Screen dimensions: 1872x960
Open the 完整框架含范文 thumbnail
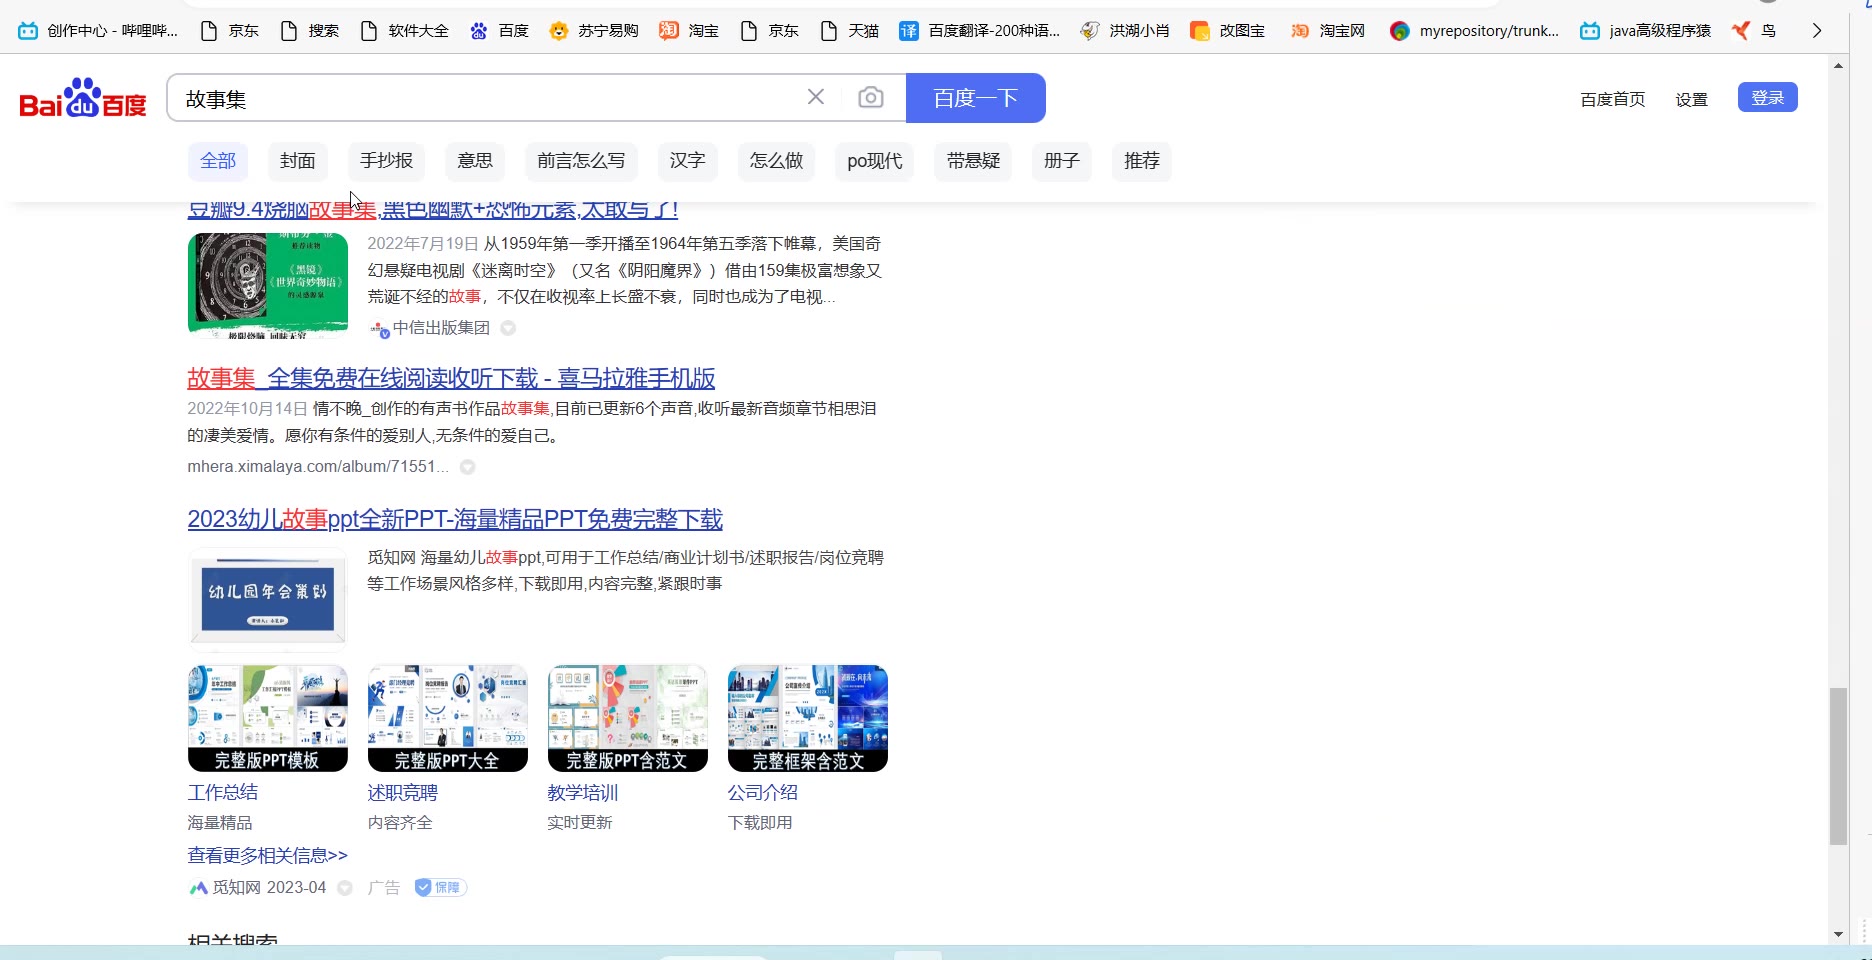pos(808,718)
